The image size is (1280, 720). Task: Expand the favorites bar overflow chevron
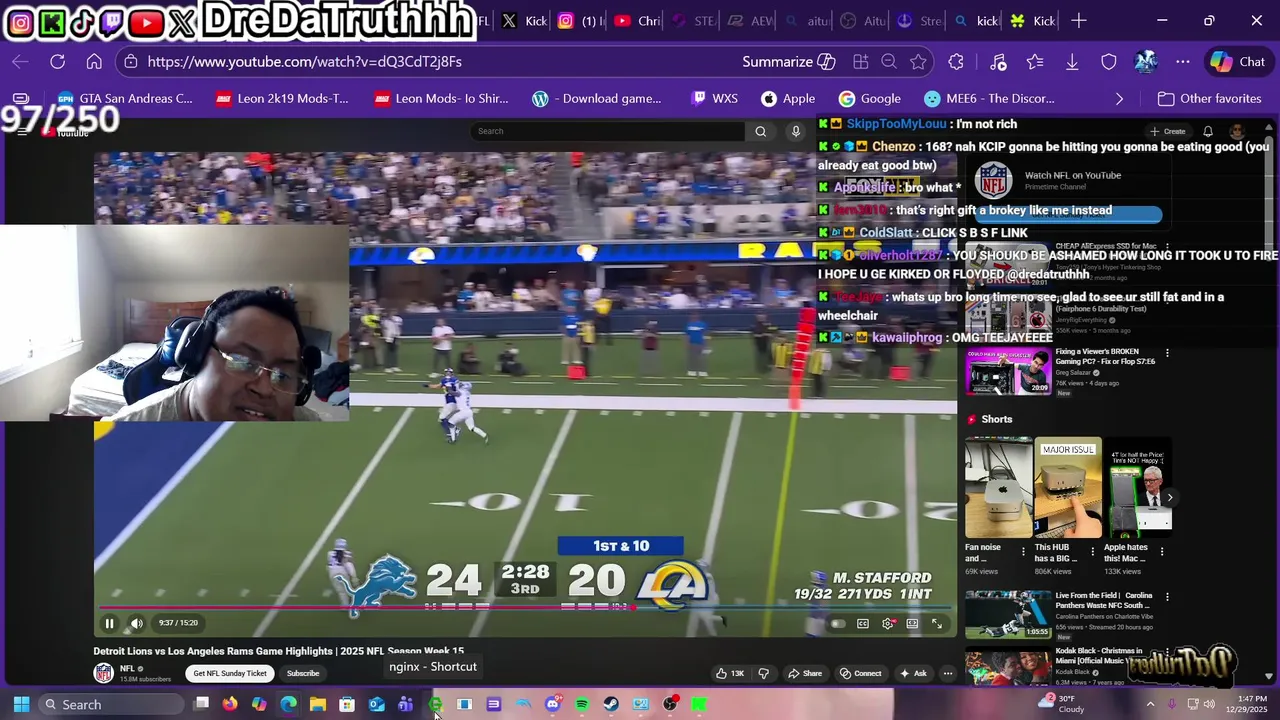click(1119, 99)
